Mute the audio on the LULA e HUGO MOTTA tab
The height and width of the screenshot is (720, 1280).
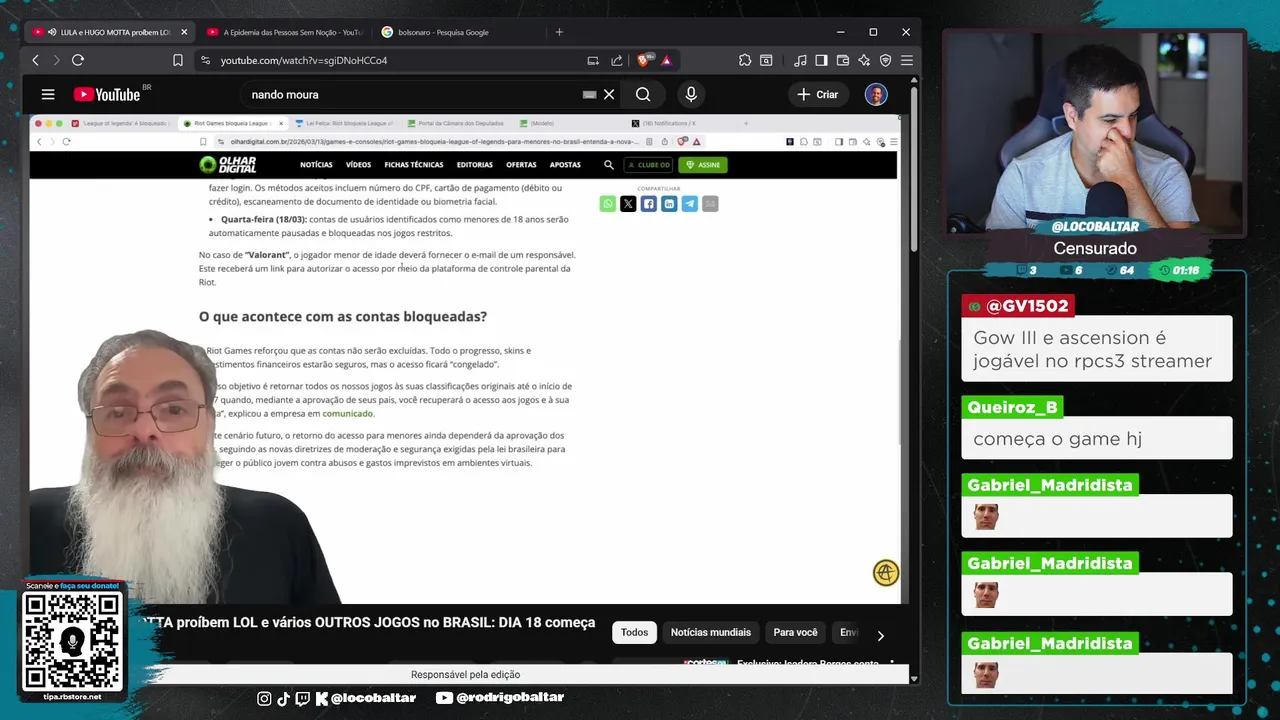pyautogui.click(x=52, y=32)
